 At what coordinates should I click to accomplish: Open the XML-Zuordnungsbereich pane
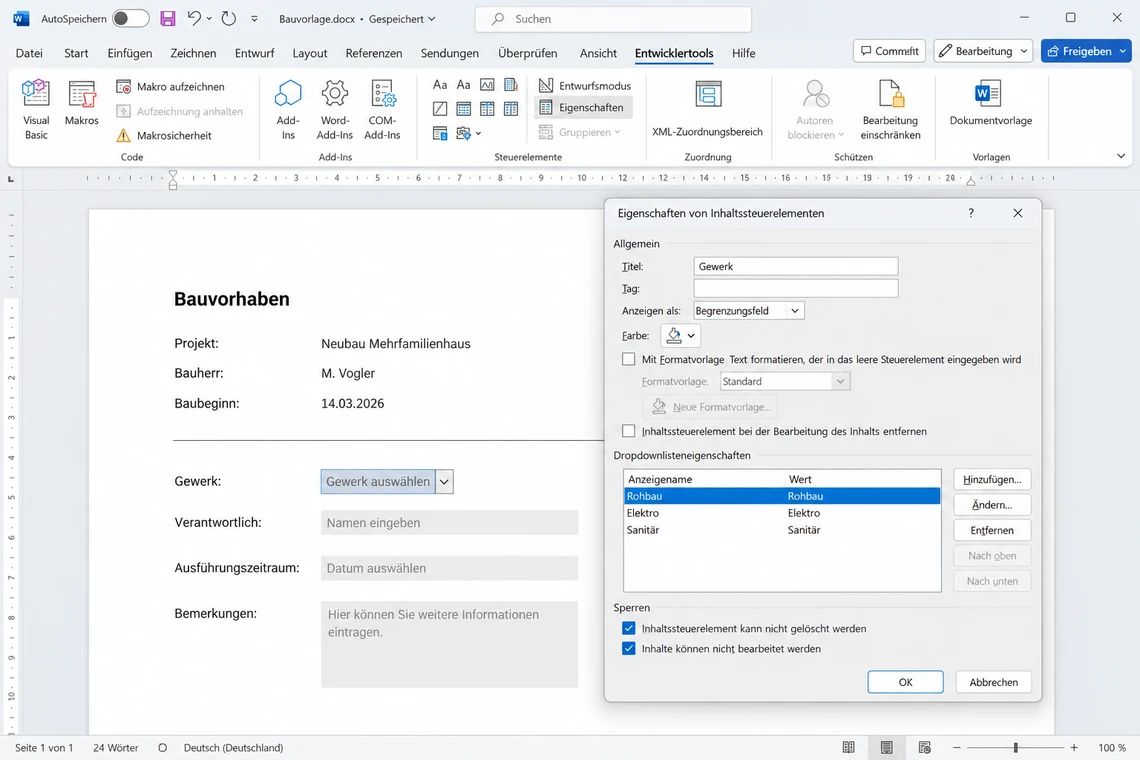point(707,108)
